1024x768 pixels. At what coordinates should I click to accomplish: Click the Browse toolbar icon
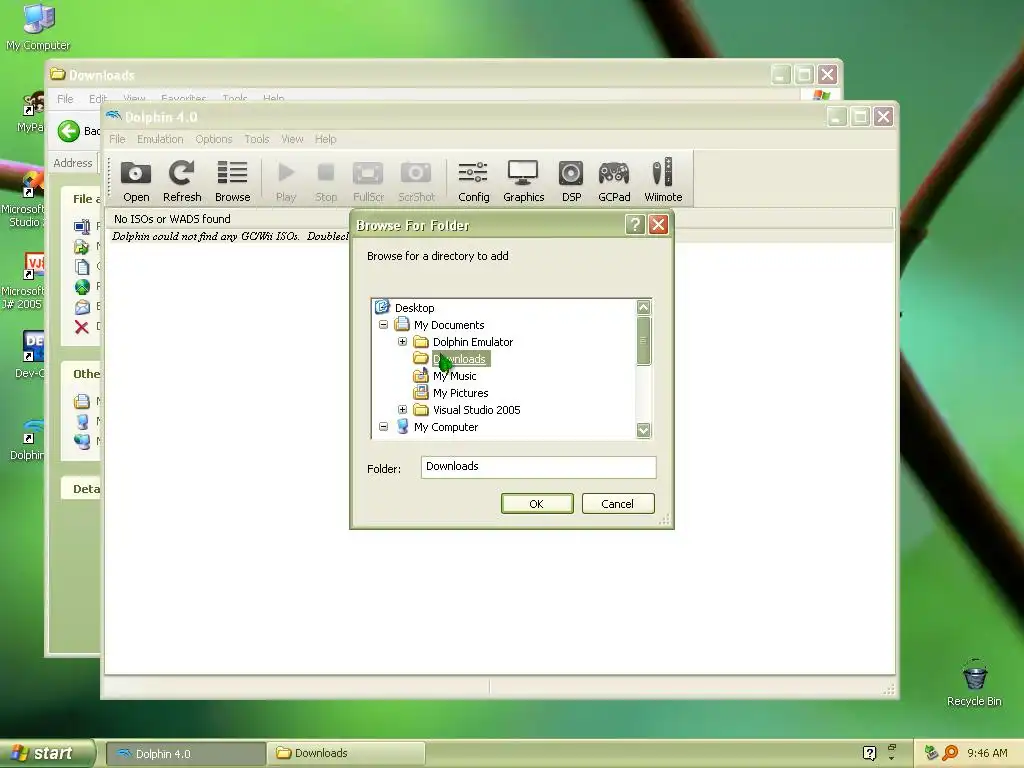click(232, 181)
